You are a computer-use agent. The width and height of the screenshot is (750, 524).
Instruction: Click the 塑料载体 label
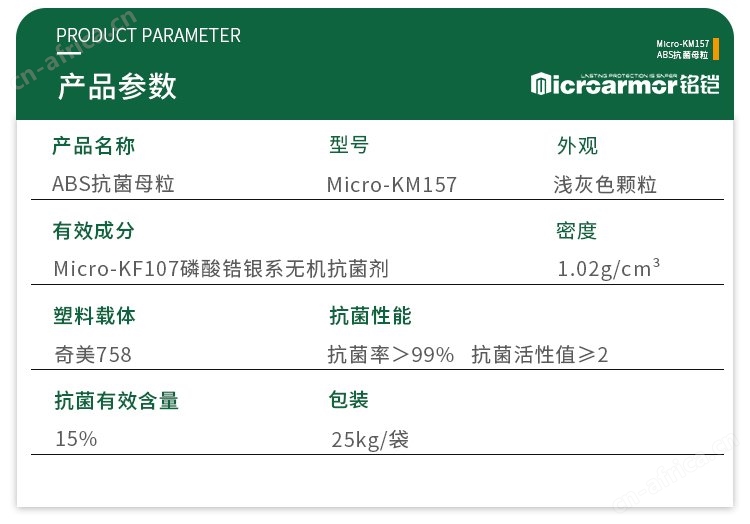pyautogui.click(x=94, y=316)
